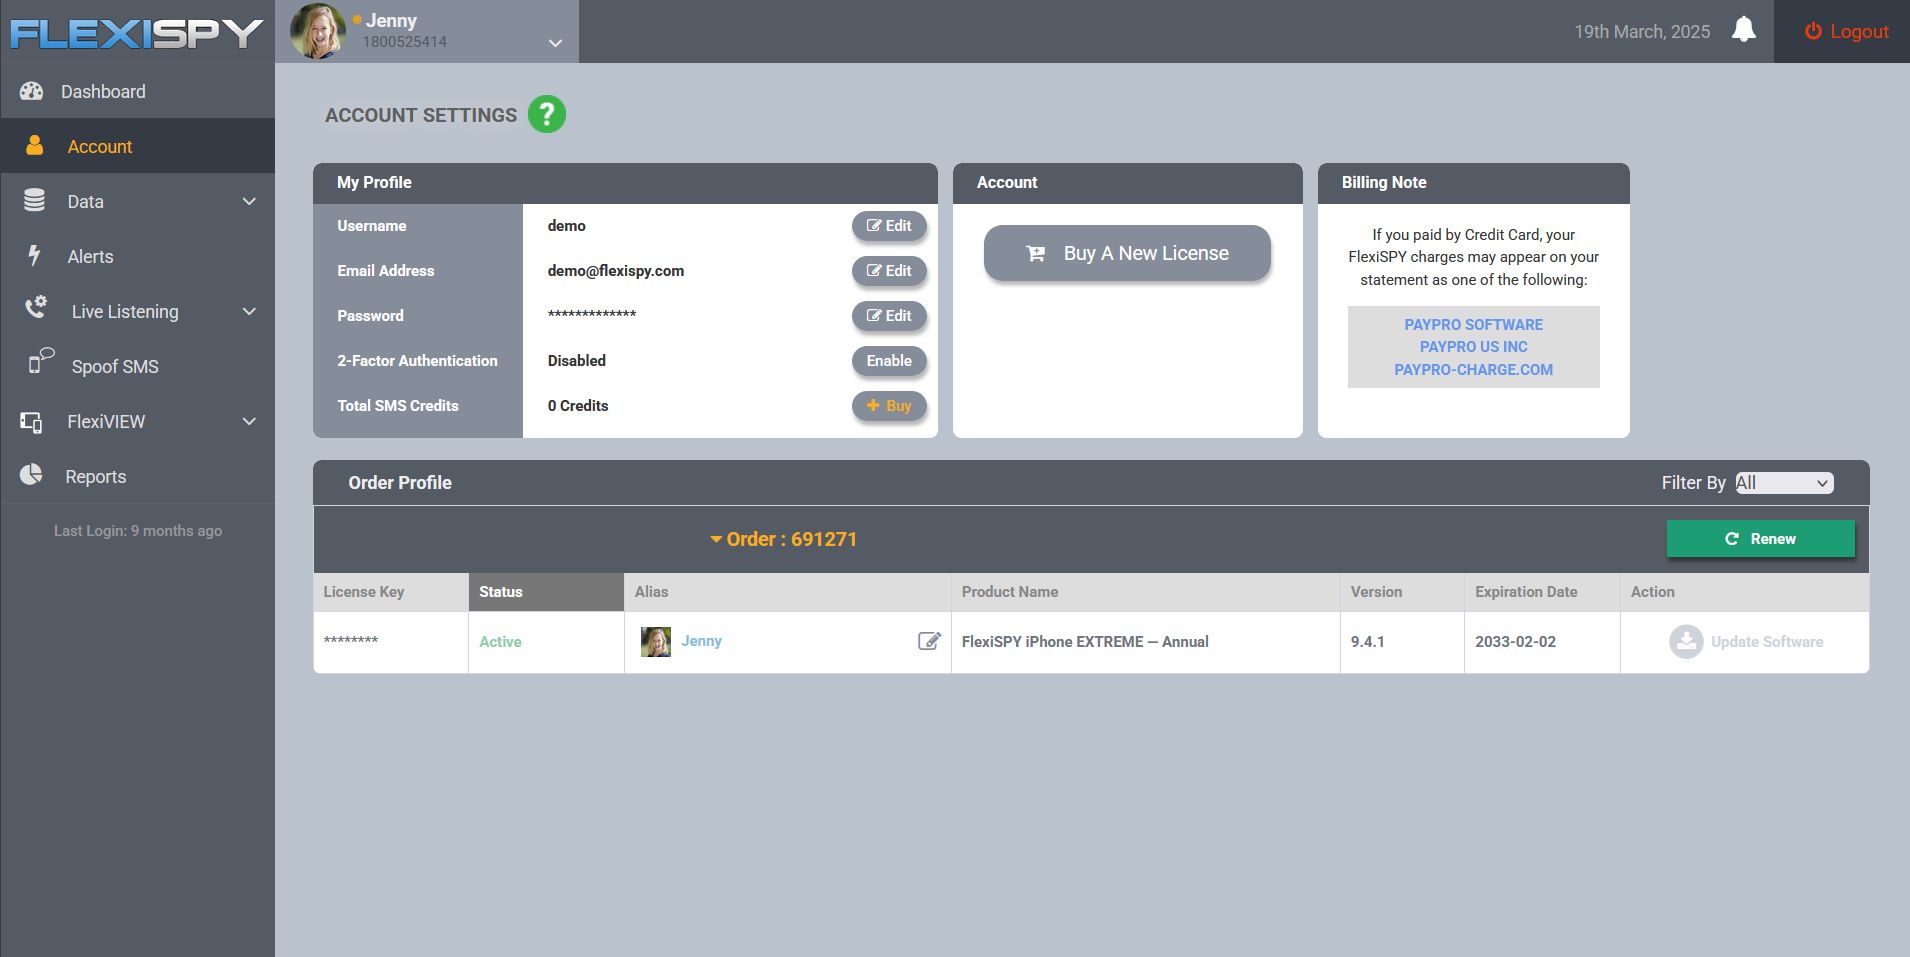This screenshot has height=957, width=1910.
Task: Open Reports in the sidebar
Action: click(x=137, y=476)
